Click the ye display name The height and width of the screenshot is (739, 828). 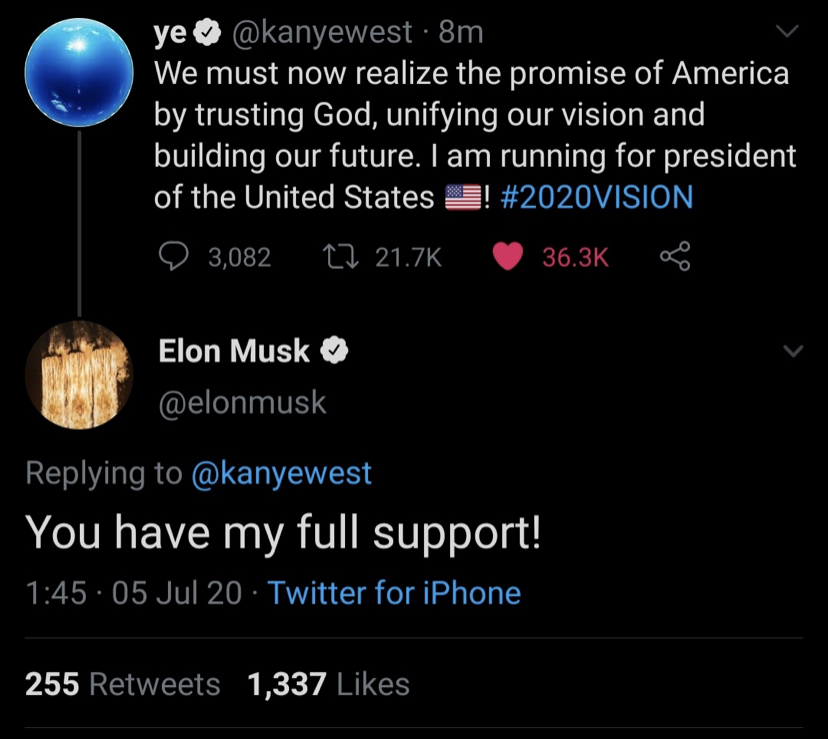pyautogui.click(x=170, y=33)
